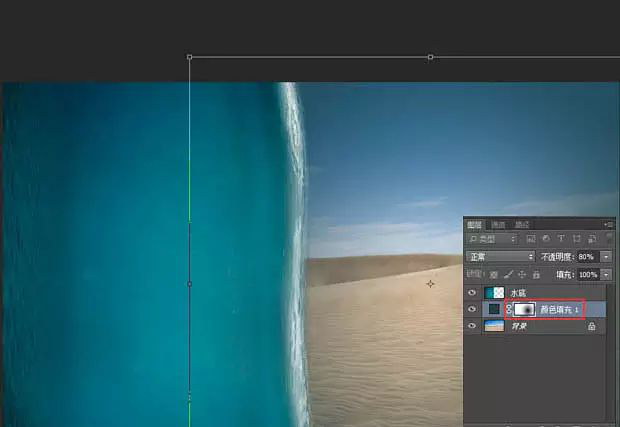
Task: Click the adjustment layer filter icon
Action: 544,240
